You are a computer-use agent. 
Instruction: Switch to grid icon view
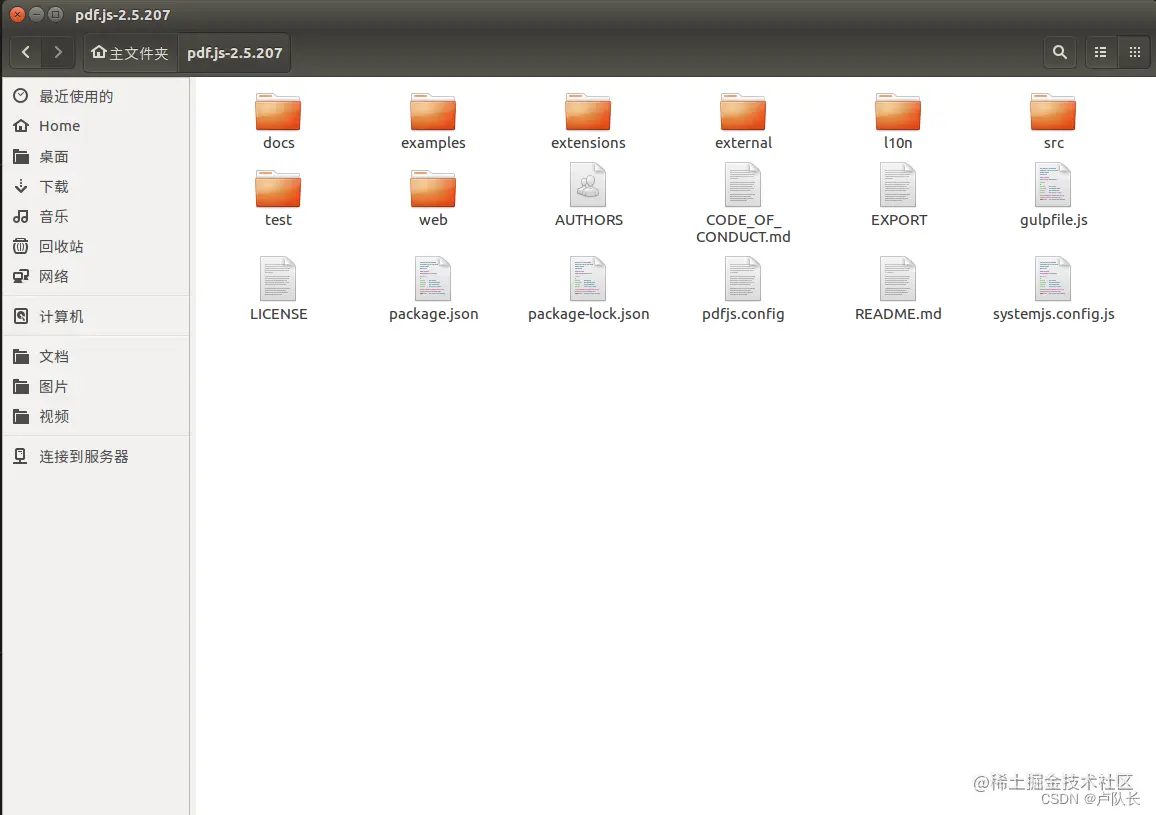pos(1135,52)
